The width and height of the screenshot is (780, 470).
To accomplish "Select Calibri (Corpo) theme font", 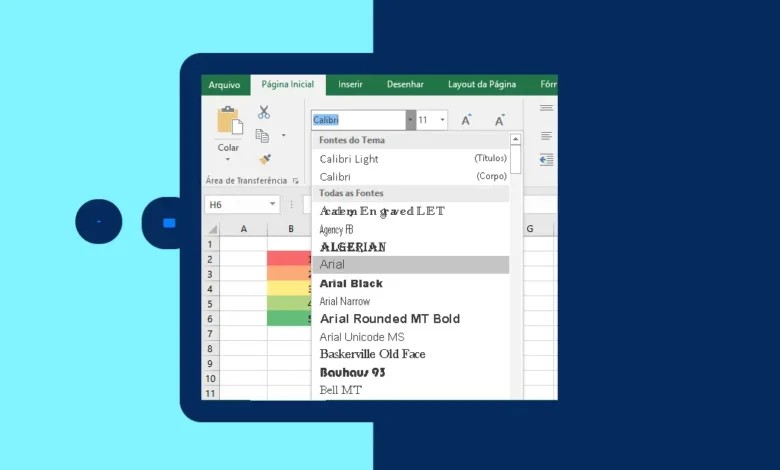I will point(411,177).
